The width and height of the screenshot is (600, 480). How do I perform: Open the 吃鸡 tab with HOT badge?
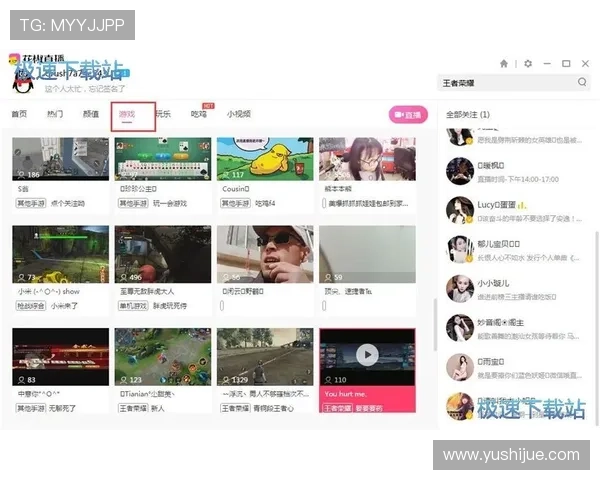199,114
